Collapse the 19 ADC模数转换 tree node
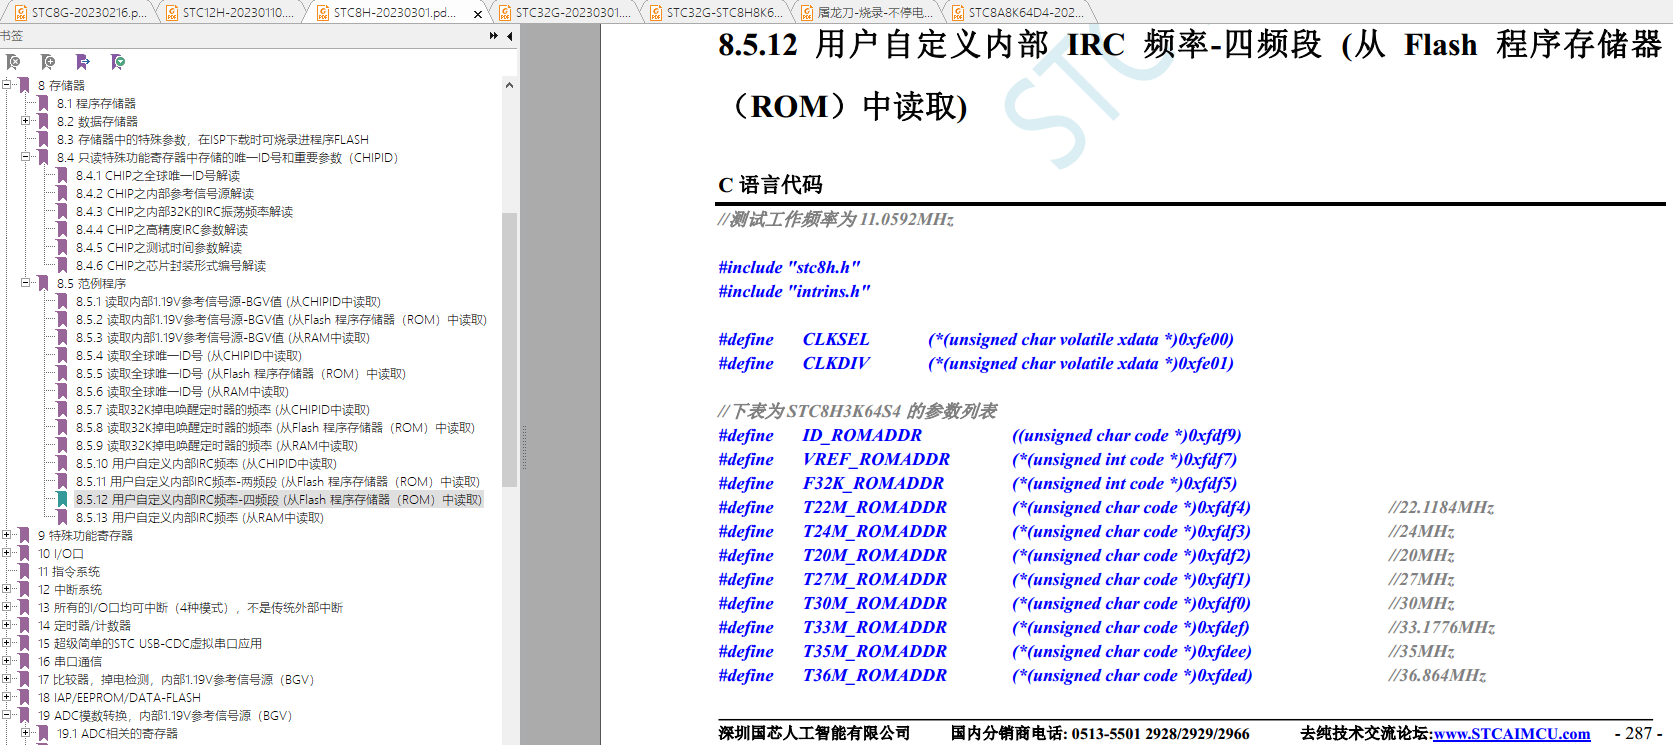Screen dimensions: 1673x745 pyautogui.click(x=7, y=715)
